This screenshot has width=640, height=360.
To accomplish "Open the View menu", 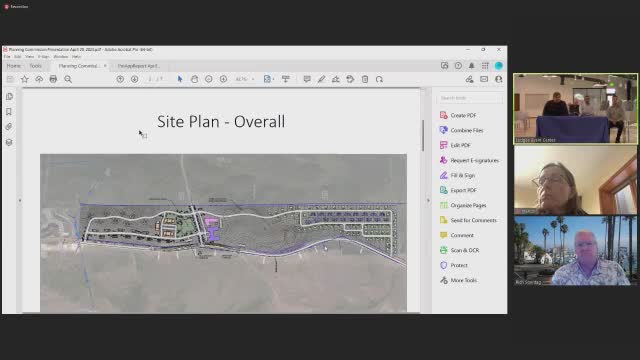I will point(29,57).
